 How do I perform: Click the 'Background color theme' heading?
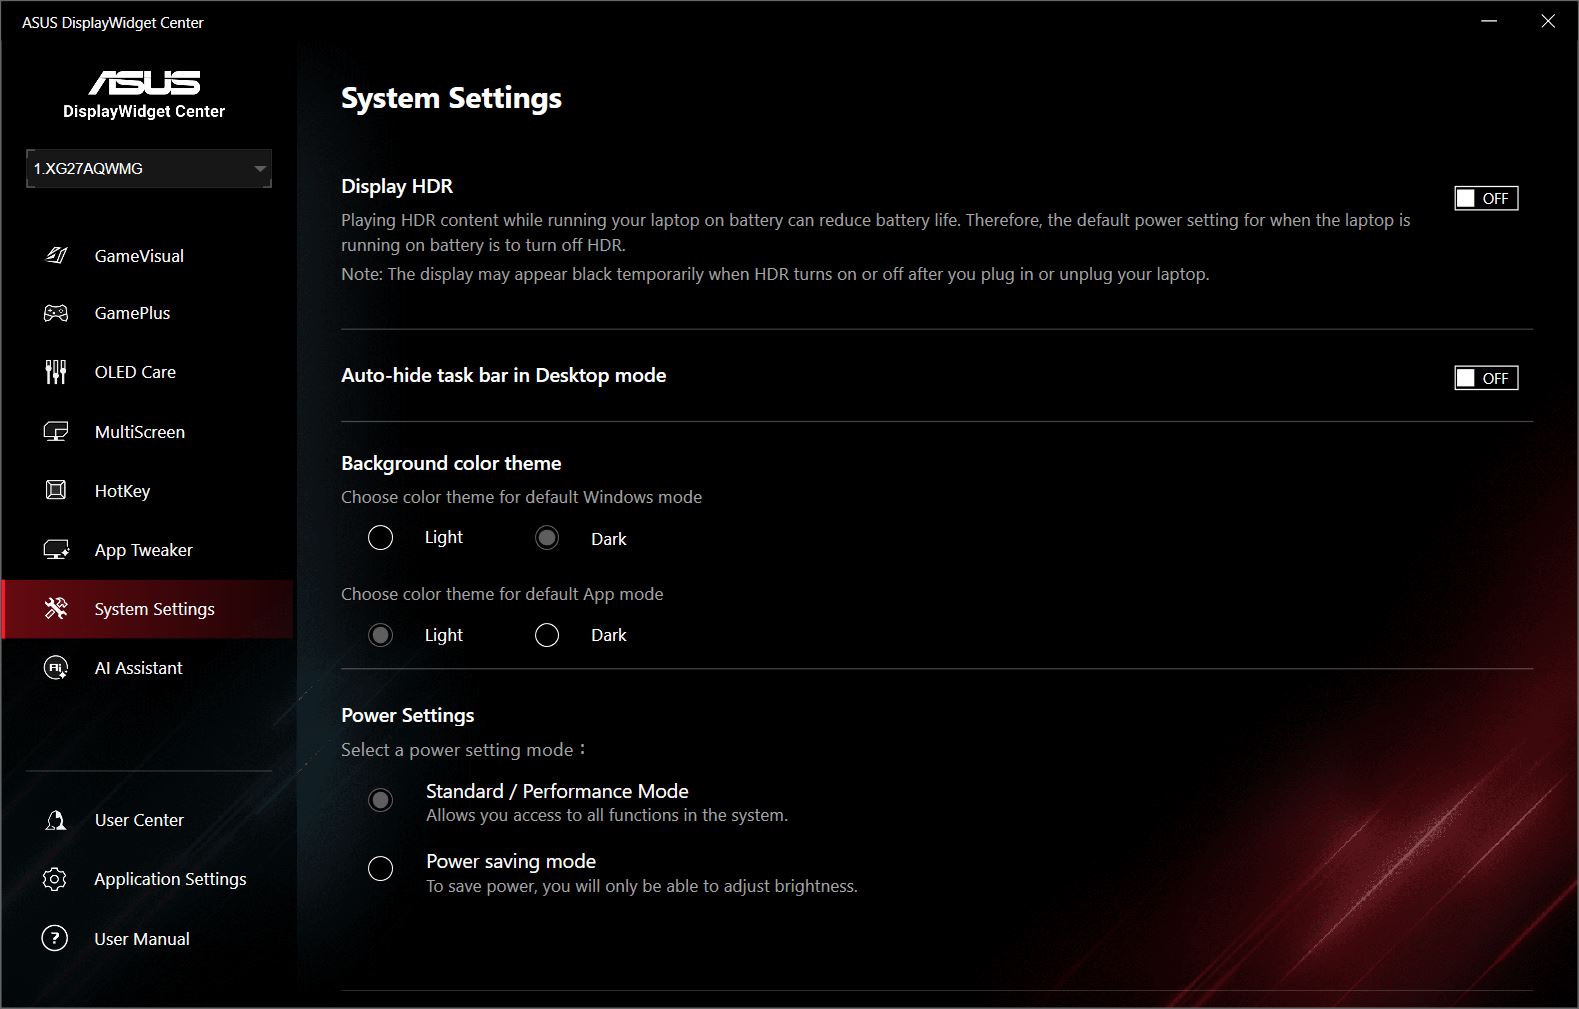pyautogui.click(x=451, y=463)
